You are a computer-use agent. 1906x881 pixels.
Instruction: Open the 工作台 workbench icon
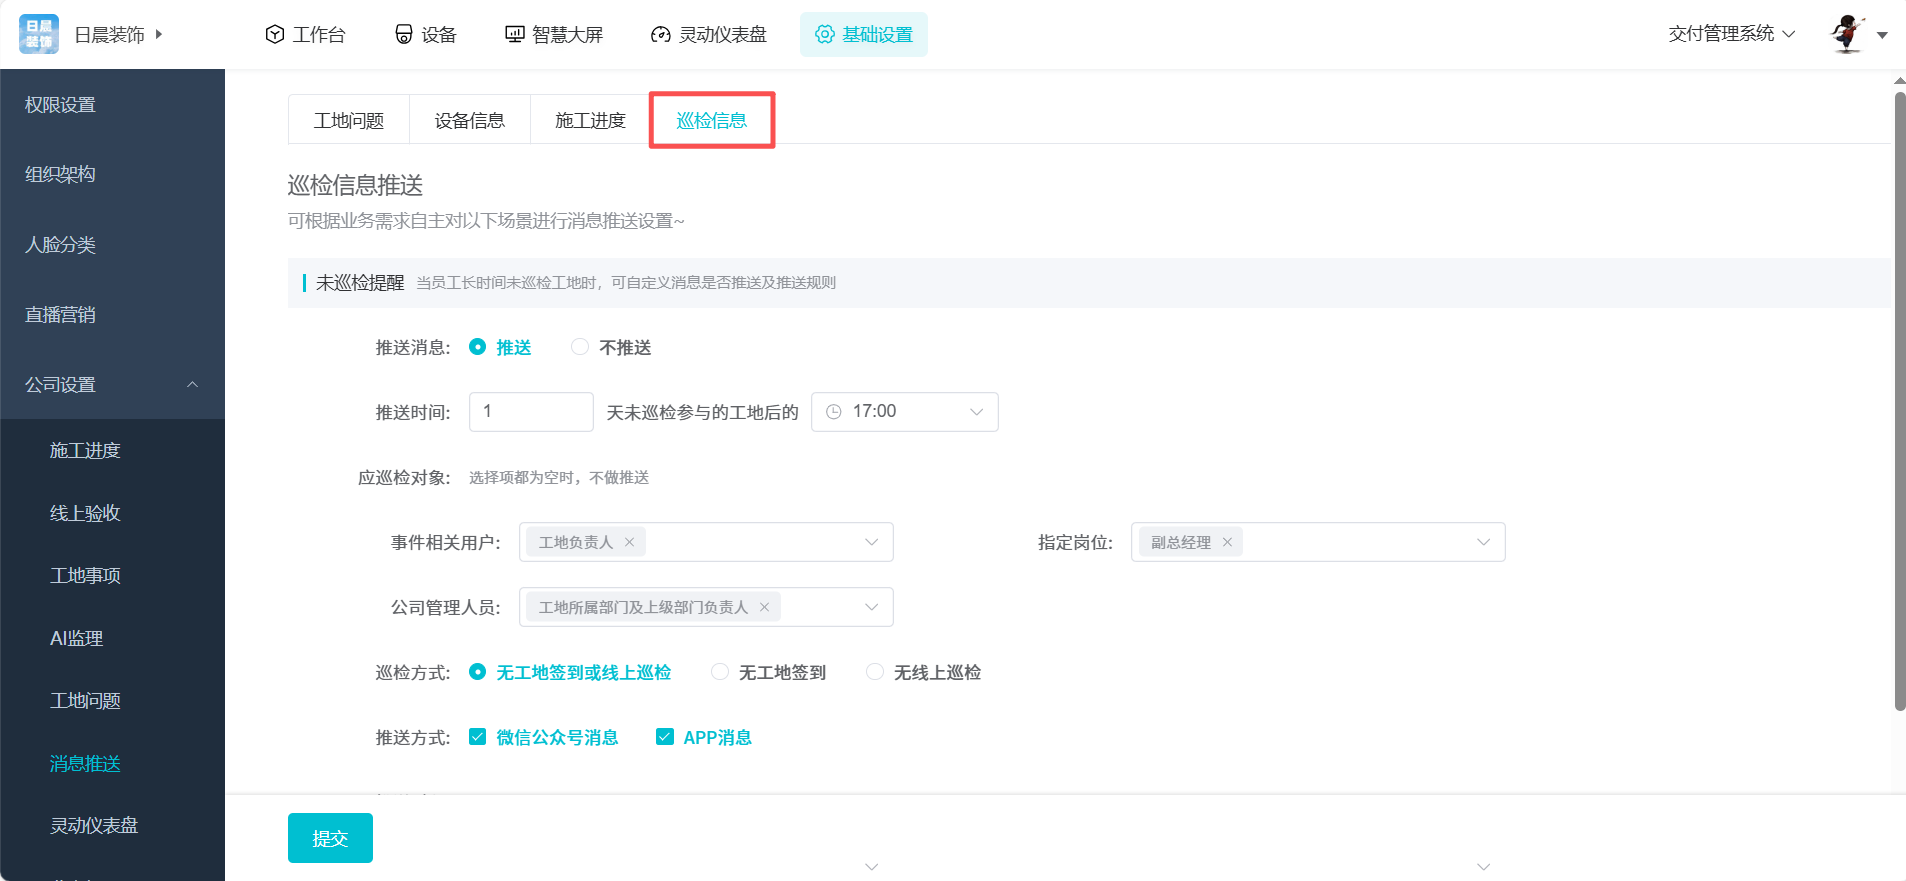click(x=275, y=35)
